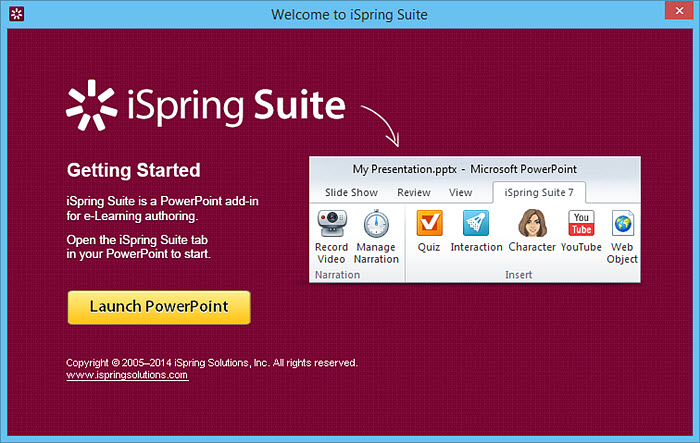Click text 'Open the iSpring Suite tab'
Viewport: 700px width, 443px height.
pyautogui.click(x=137, y=240)
